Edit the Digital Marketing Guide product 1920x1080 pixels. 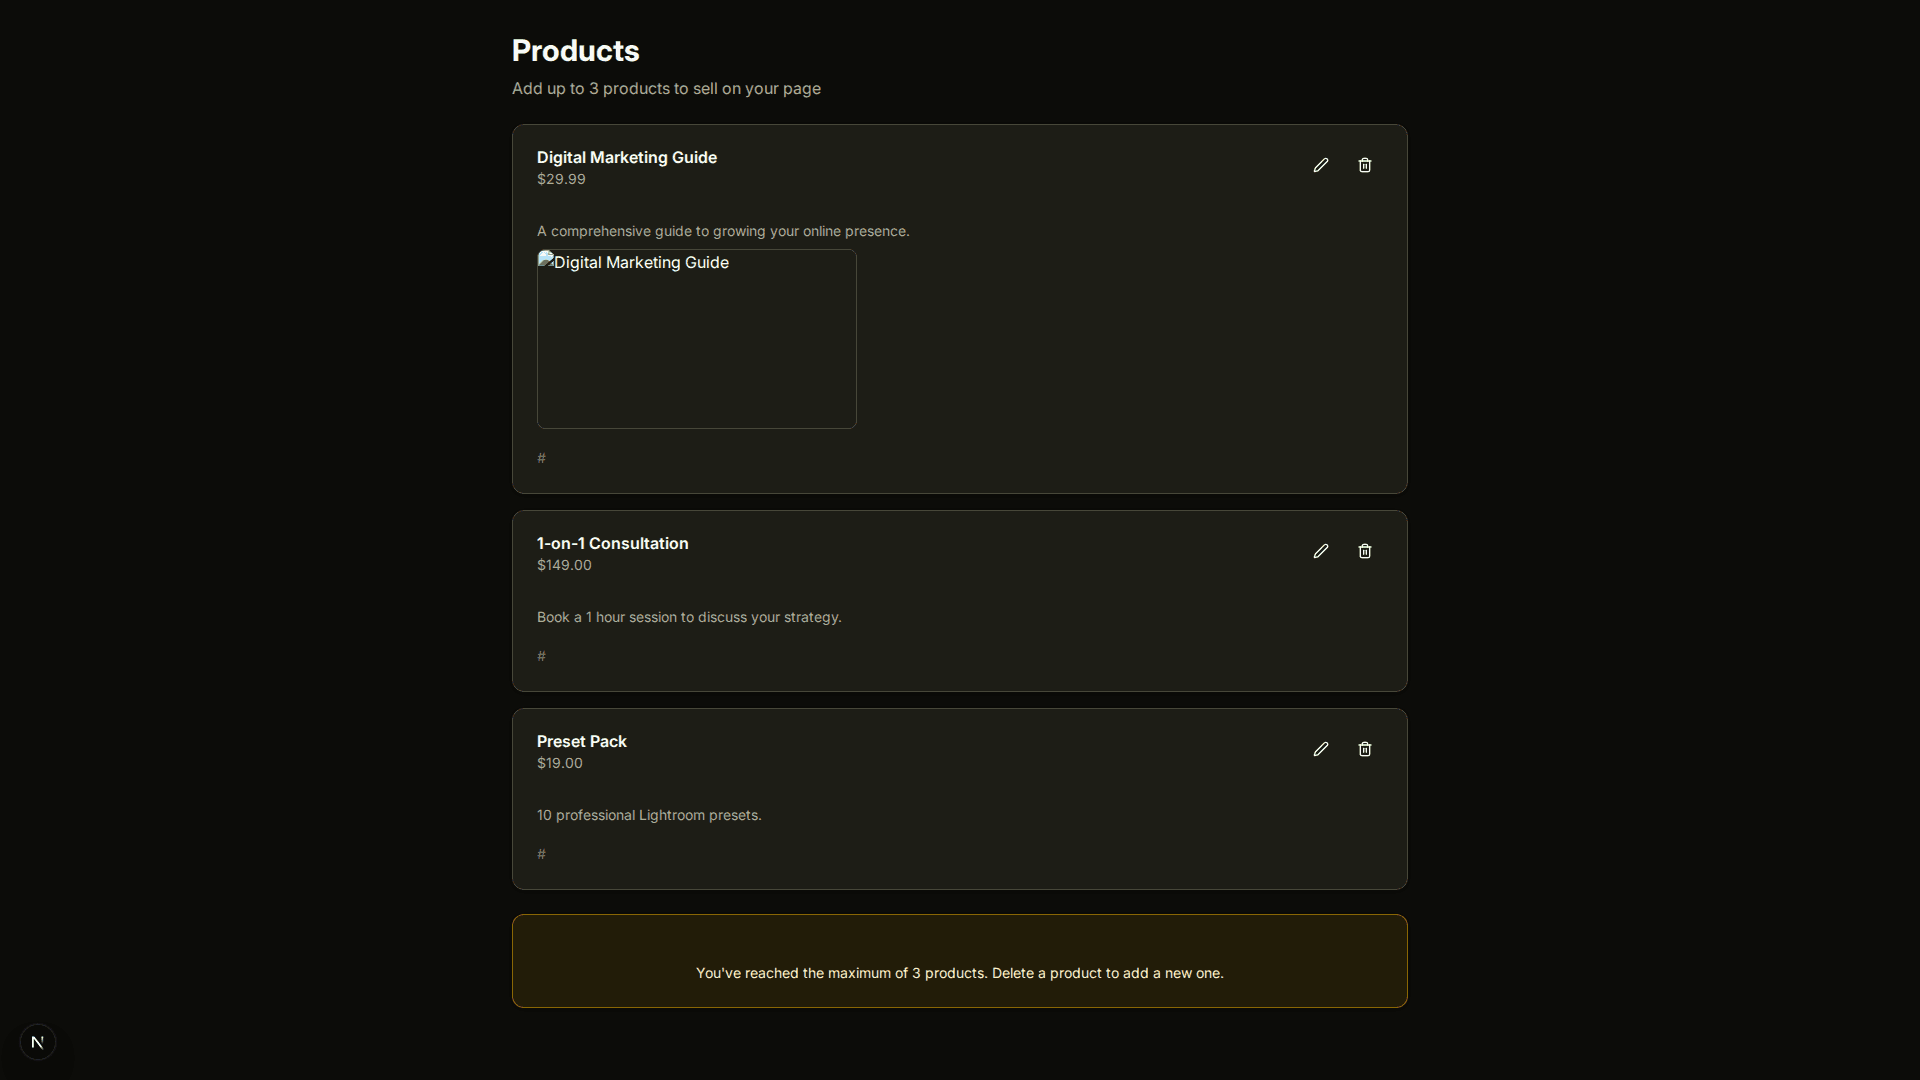[1320, 164]
